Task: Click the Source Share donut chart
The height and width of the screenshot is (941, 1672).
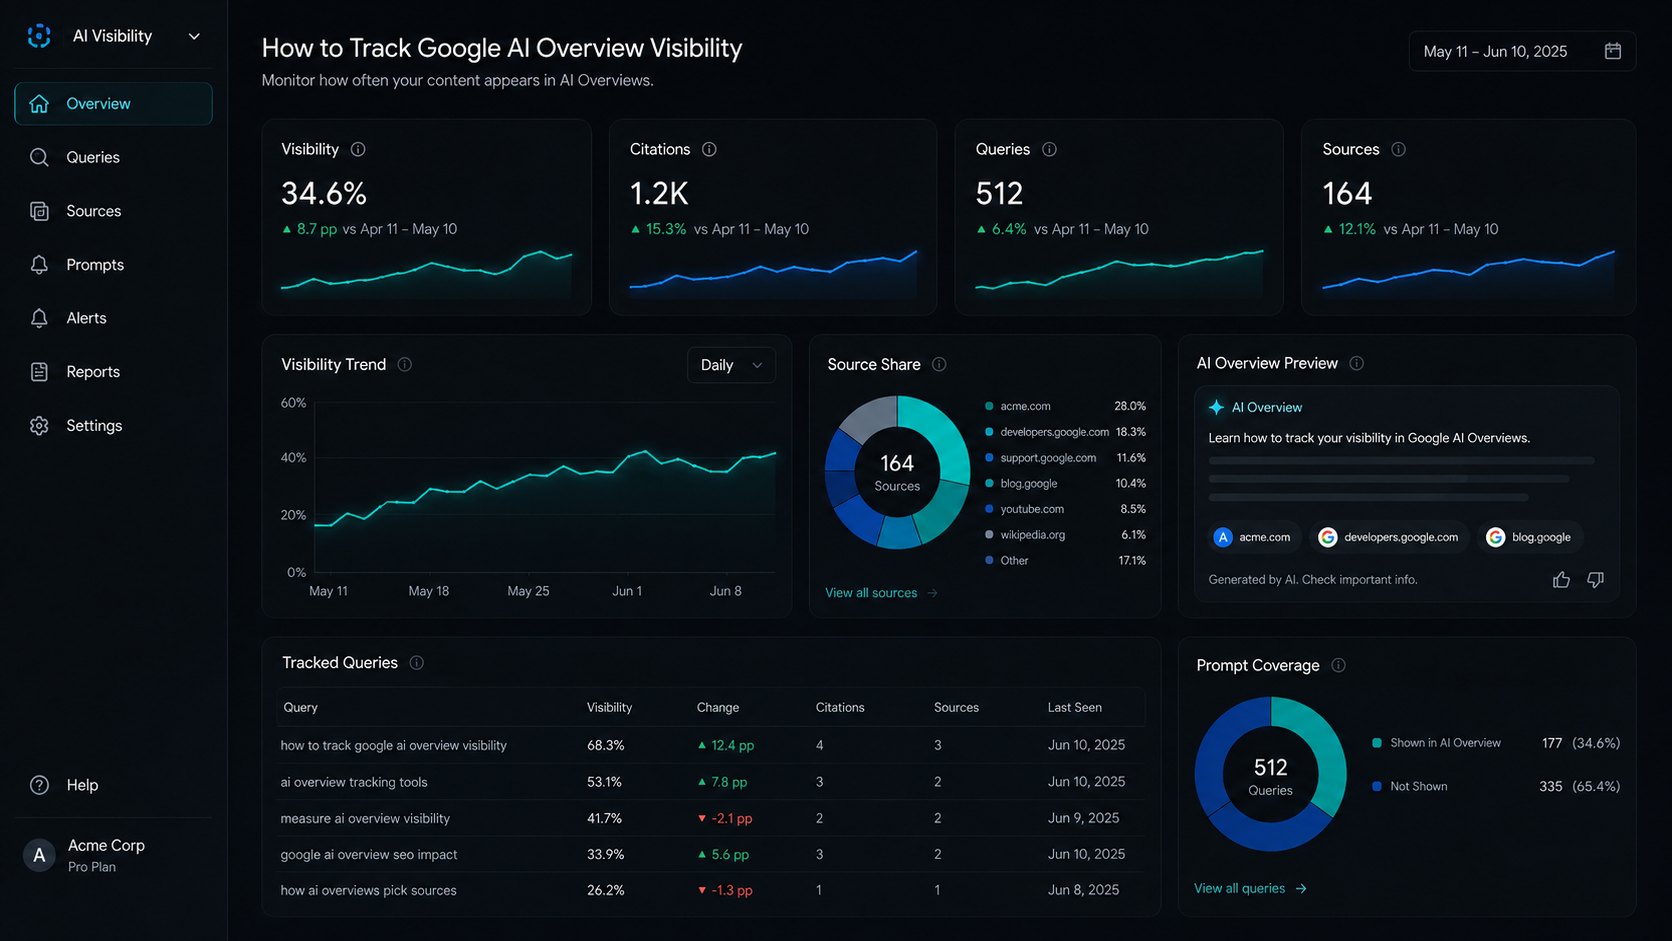Action: point(897,472)
